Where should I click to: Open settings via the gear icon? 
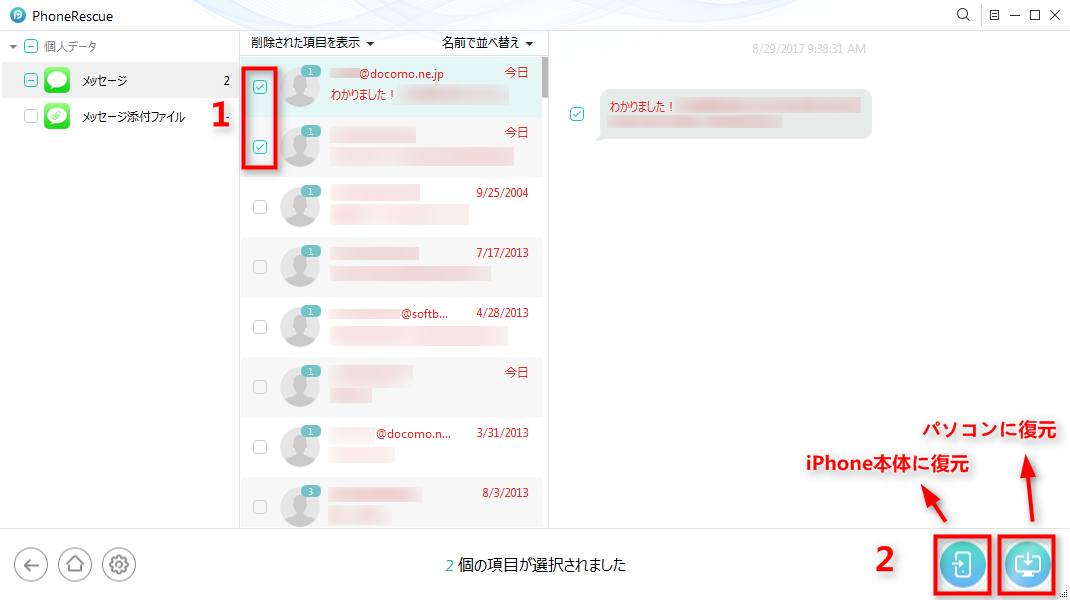pos(119,565)
